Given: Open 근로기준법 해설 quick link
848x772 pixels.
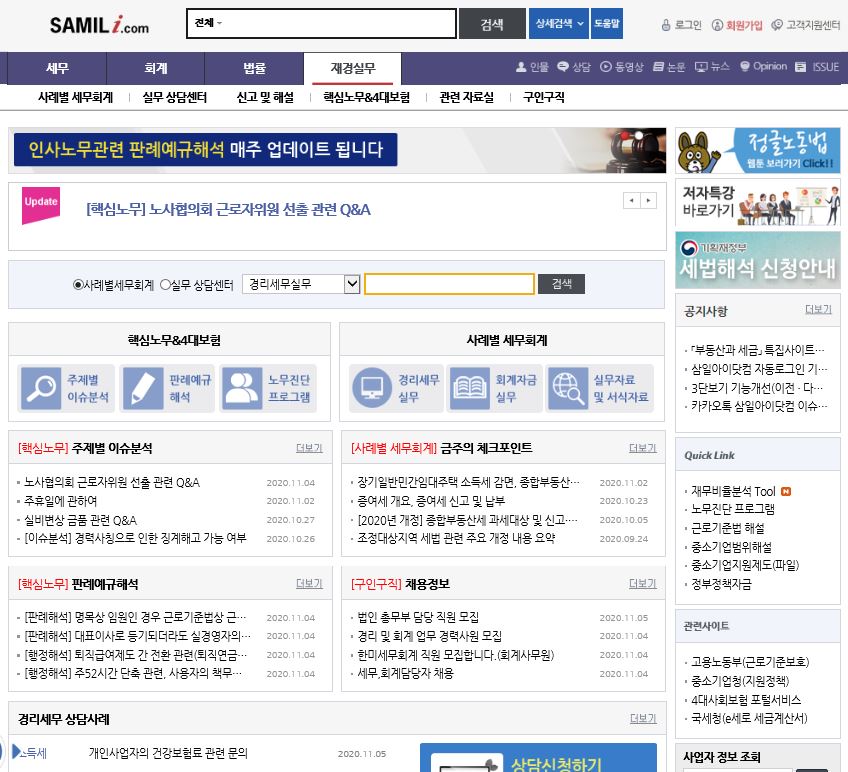Looking at the screenshot, I should pos(728,528).
